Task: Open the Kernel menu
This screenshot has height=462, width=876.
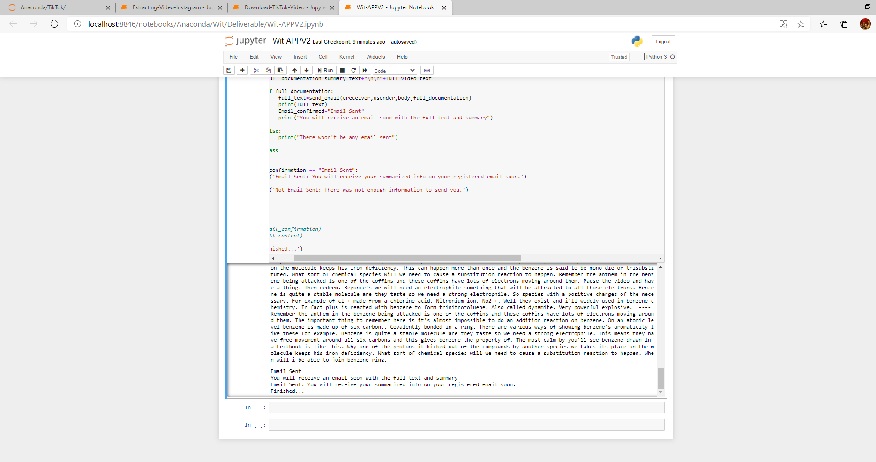Action: [347, 57]
